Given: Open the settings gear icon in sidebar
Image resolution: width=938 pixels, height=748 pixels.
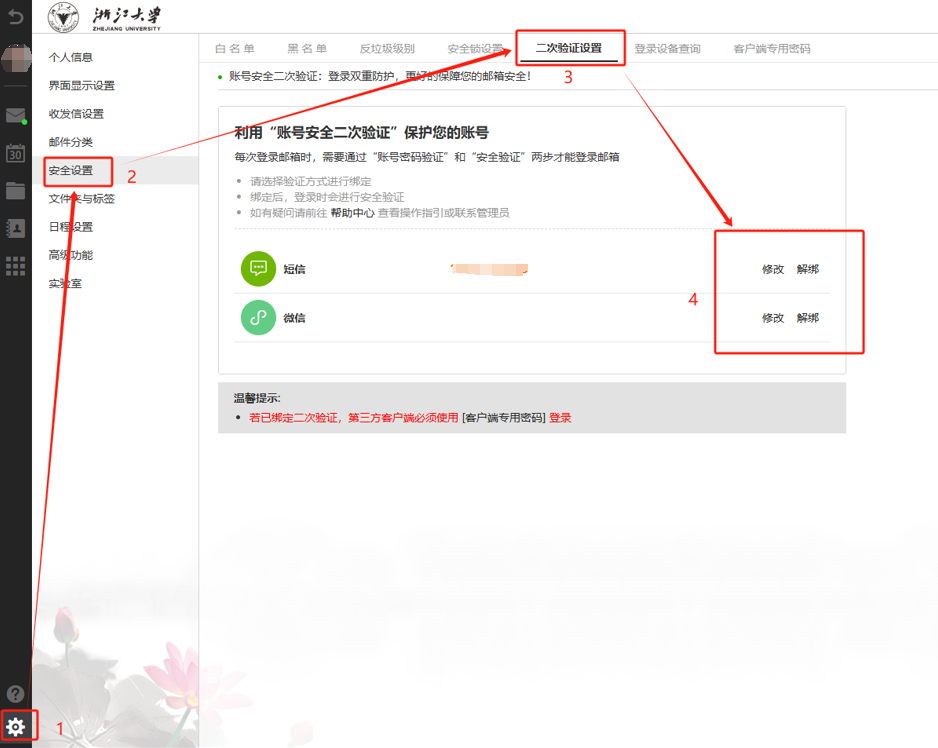Looking at the screenshot, I should [15, 726].
